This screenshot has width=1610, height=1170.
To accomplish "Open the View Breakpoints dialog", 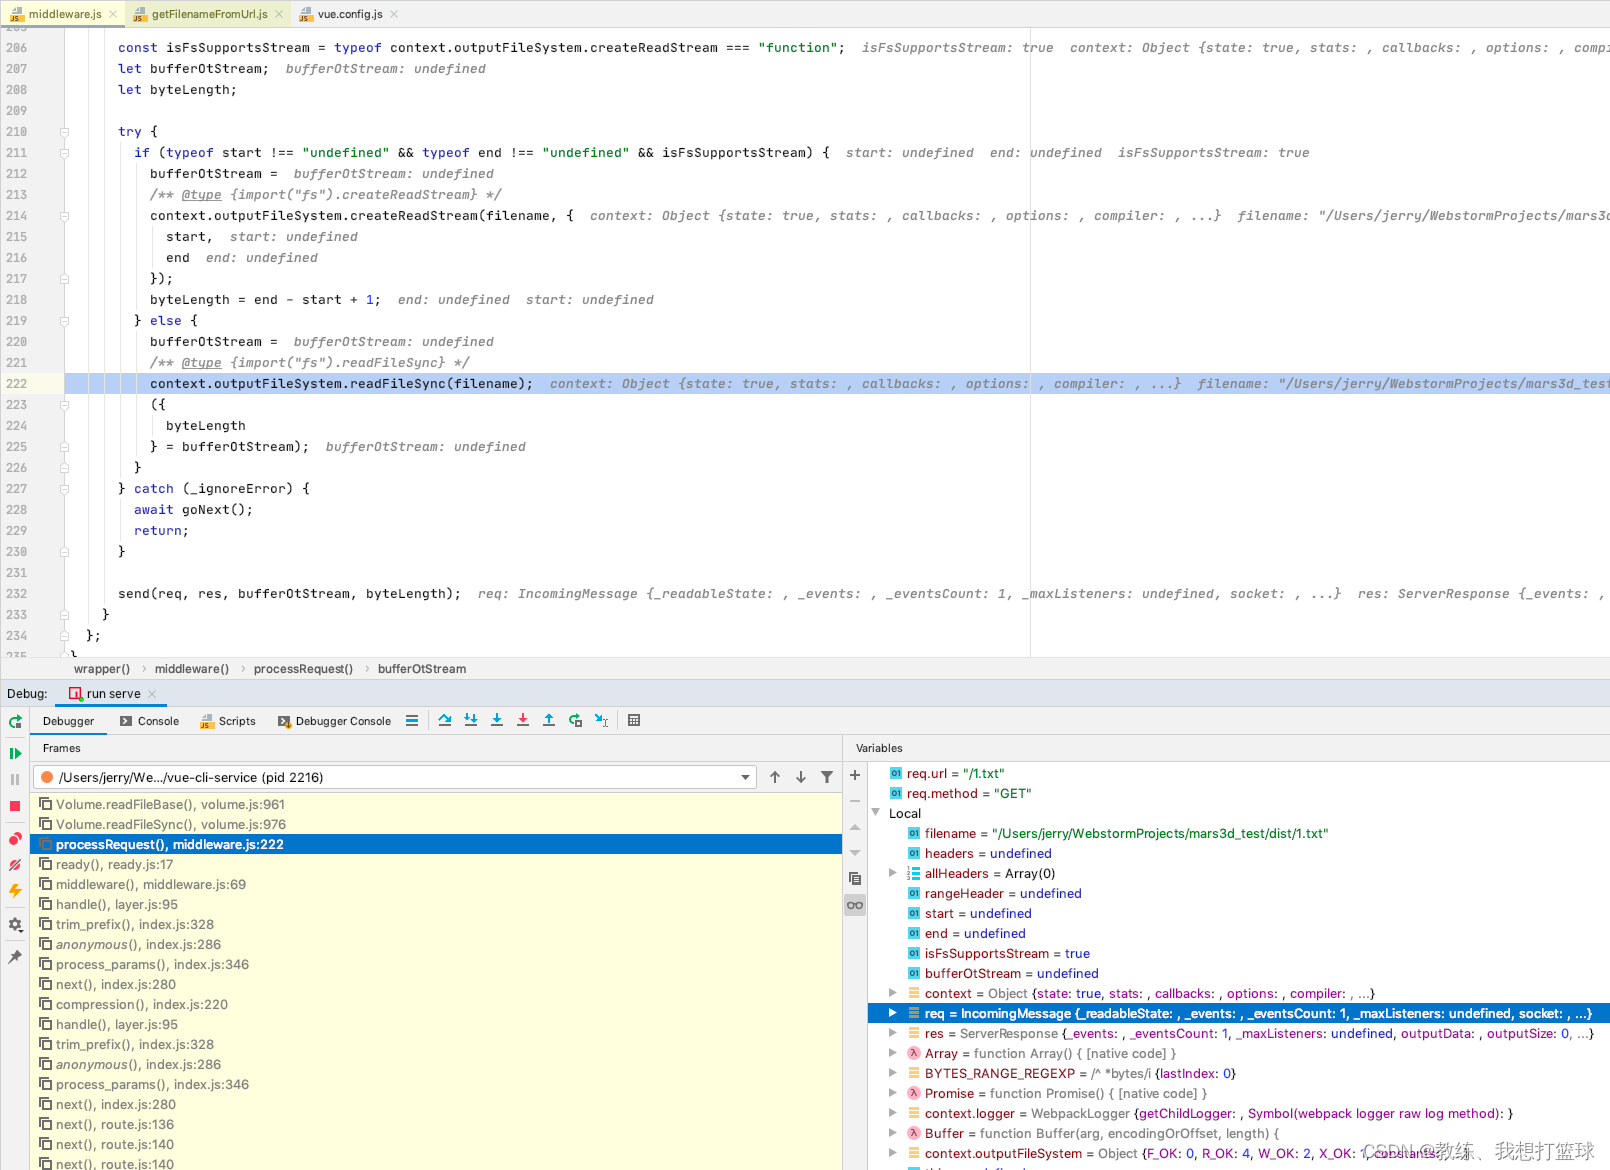I will (15, 839).
